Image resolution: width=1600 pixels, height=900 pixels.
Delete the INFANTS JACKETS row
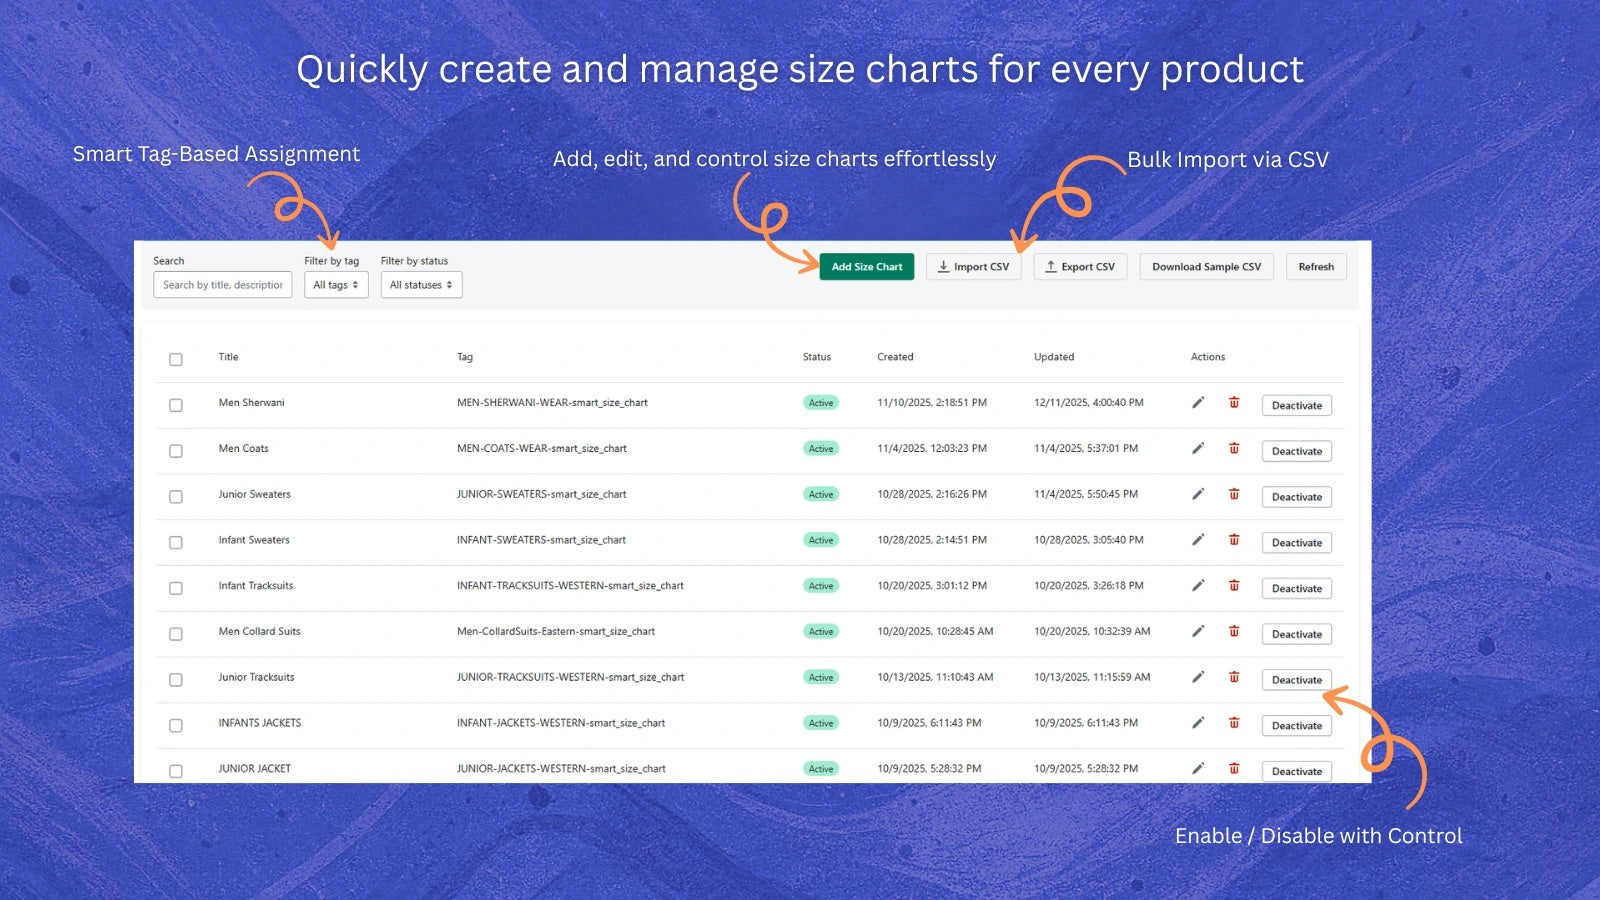[x=1234, y=723]
